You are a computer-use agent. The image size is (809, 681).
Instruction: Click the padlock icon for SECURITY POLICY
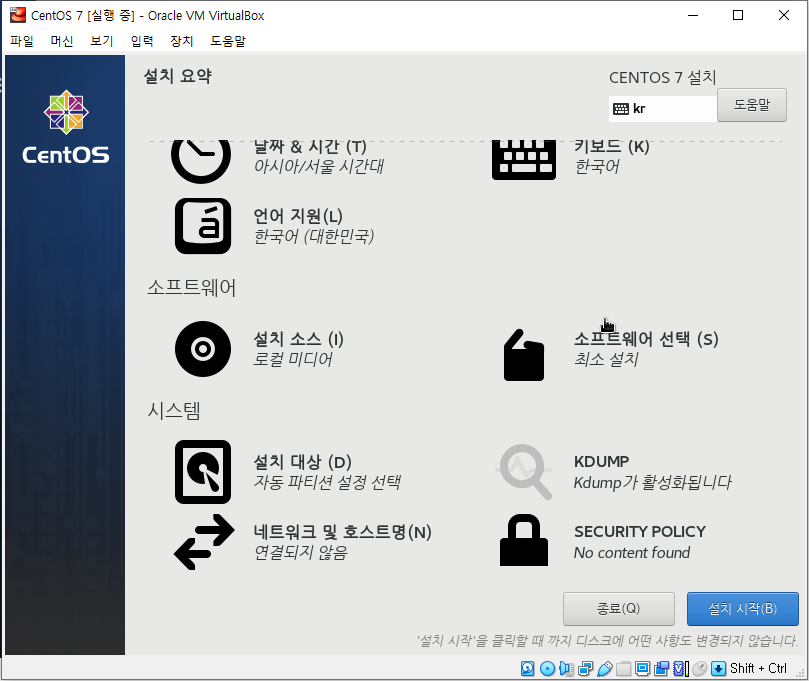524,540
